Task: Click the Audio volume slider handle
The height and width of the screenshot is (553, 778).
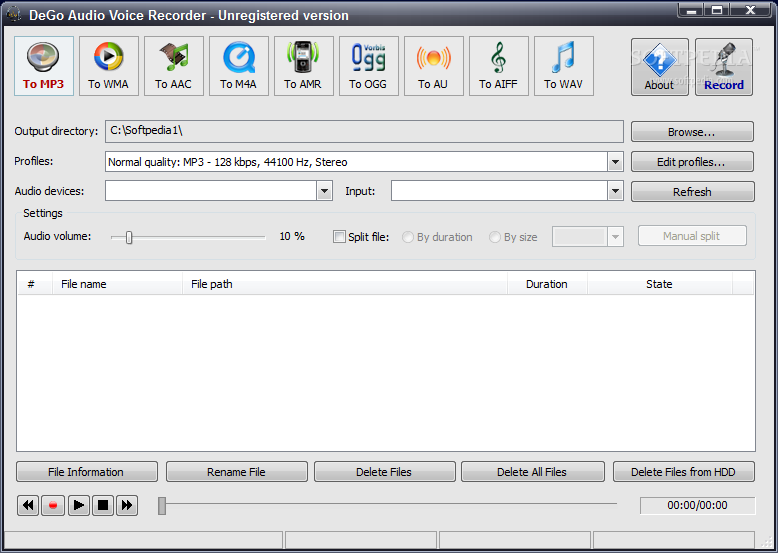Action: (129, 238)
